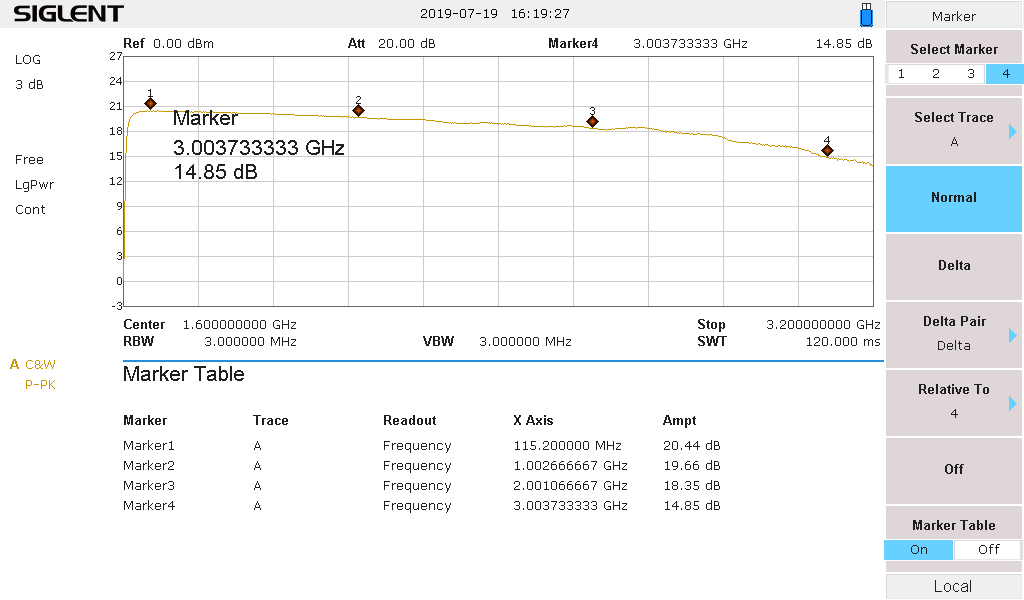
Task: Click the X Axis column header
Action: (533, 420)
